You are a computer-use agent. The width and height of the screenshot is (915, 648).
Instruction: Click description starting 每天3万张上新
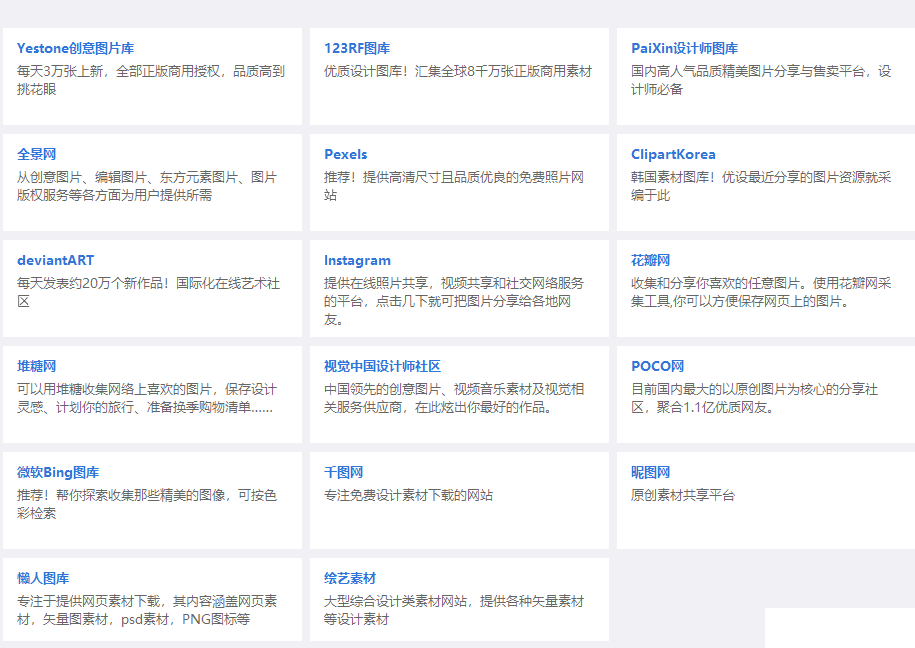pos(151,80)
